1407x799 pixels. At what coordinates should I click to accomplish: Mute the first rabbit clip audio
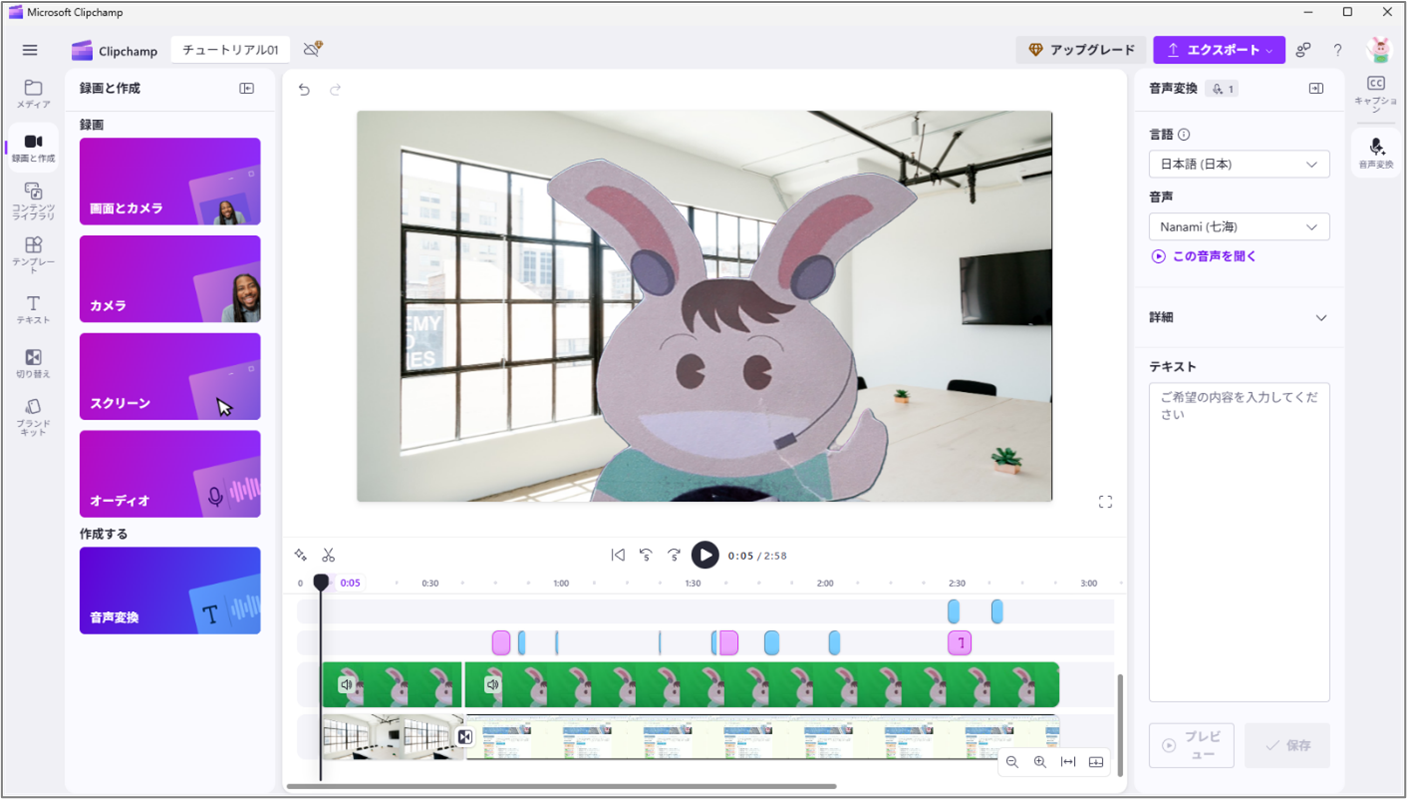(346, 685)
